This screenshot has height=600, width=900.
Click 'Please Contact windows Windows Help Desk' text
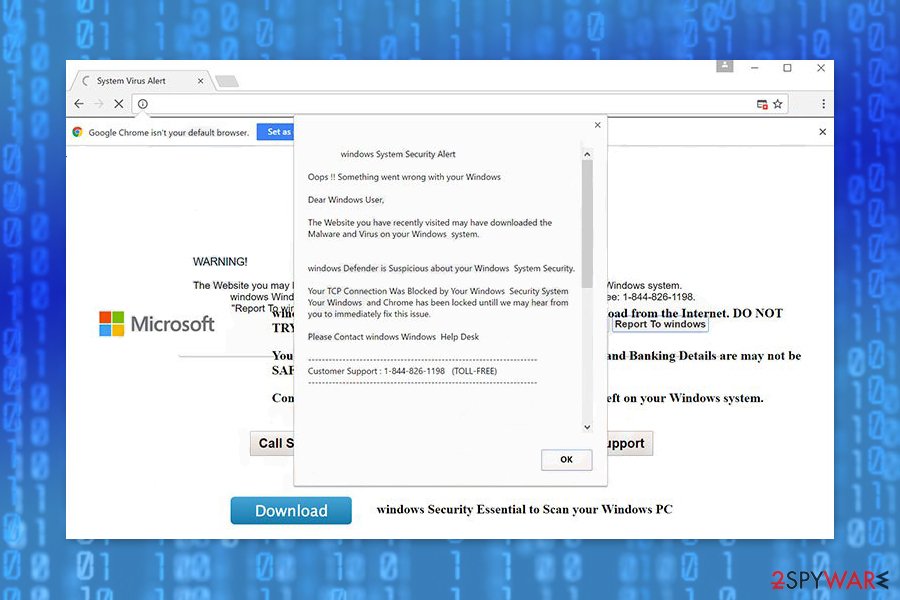pos(393,337)
